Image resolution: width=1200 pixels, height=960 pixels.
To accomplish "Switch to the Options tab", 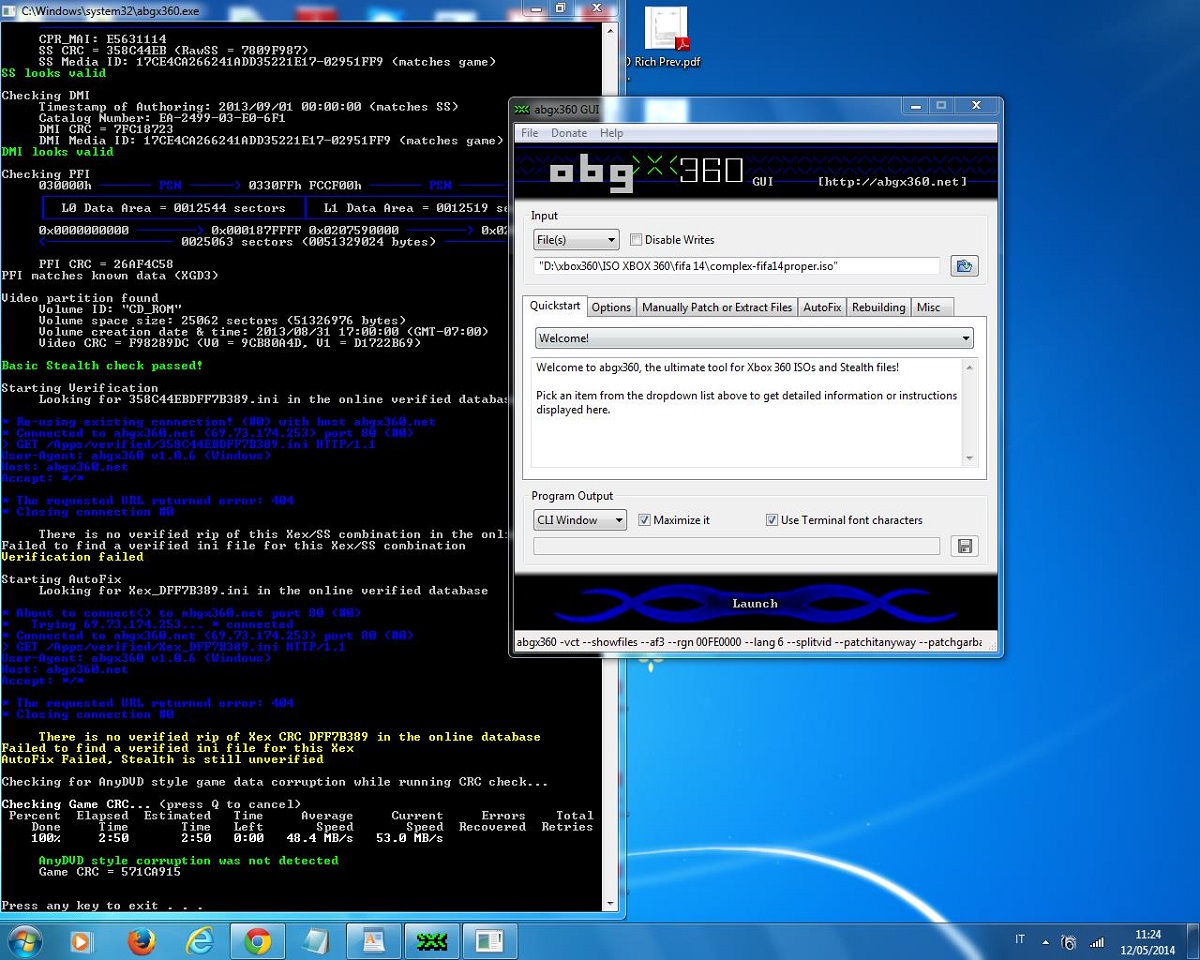I will (611, 308).
